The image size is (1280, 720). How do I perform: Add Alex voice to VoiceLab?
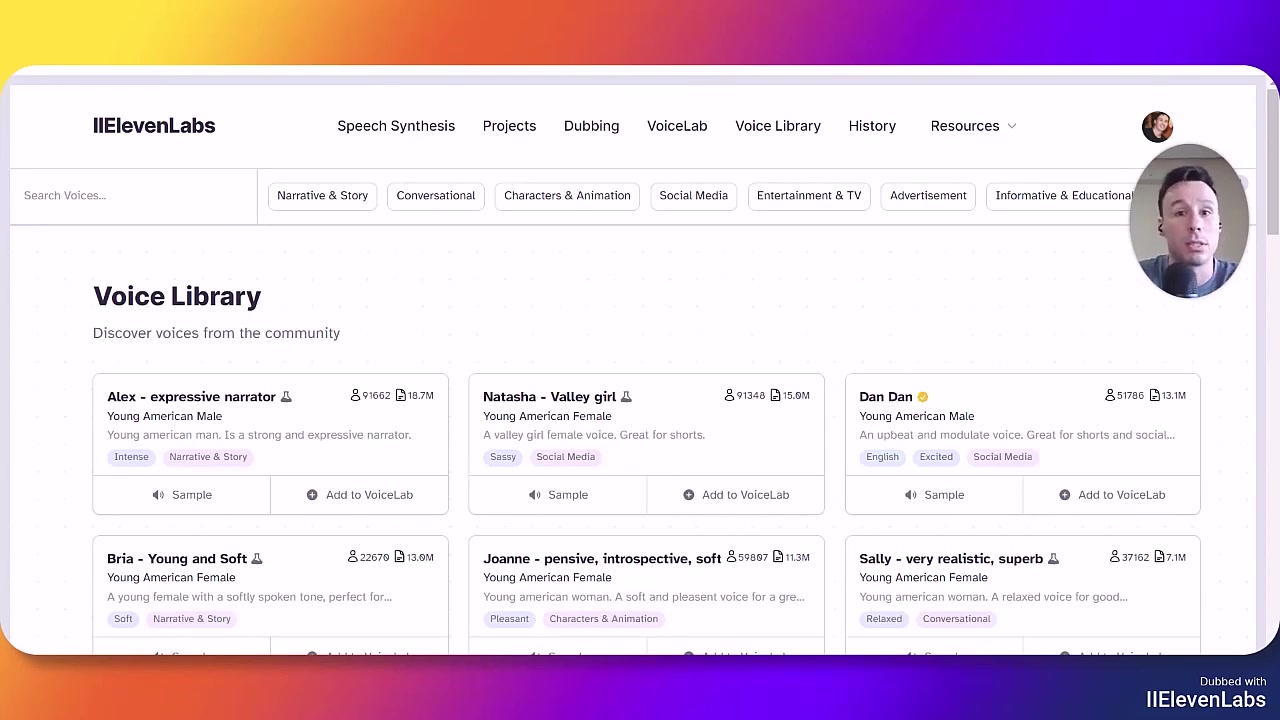click(x=359, y=495)
